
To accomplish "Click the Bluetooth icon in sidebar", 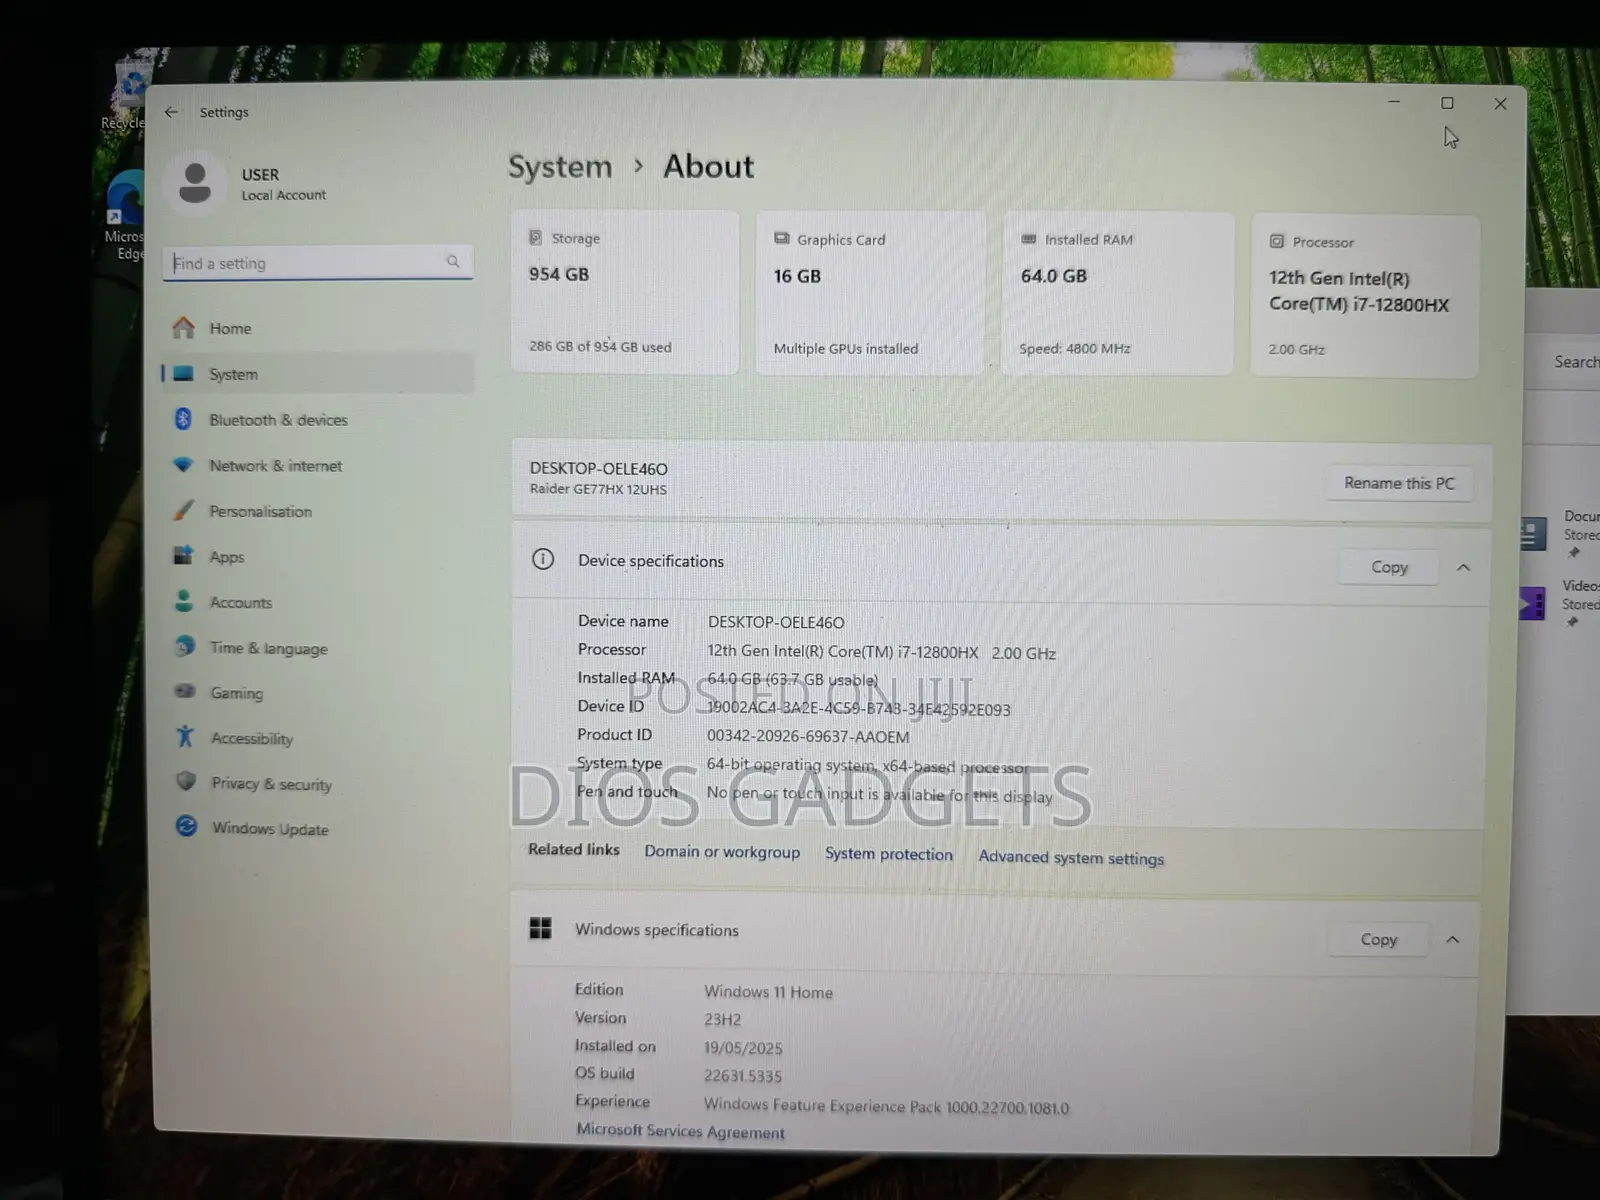I will point(183,419).
